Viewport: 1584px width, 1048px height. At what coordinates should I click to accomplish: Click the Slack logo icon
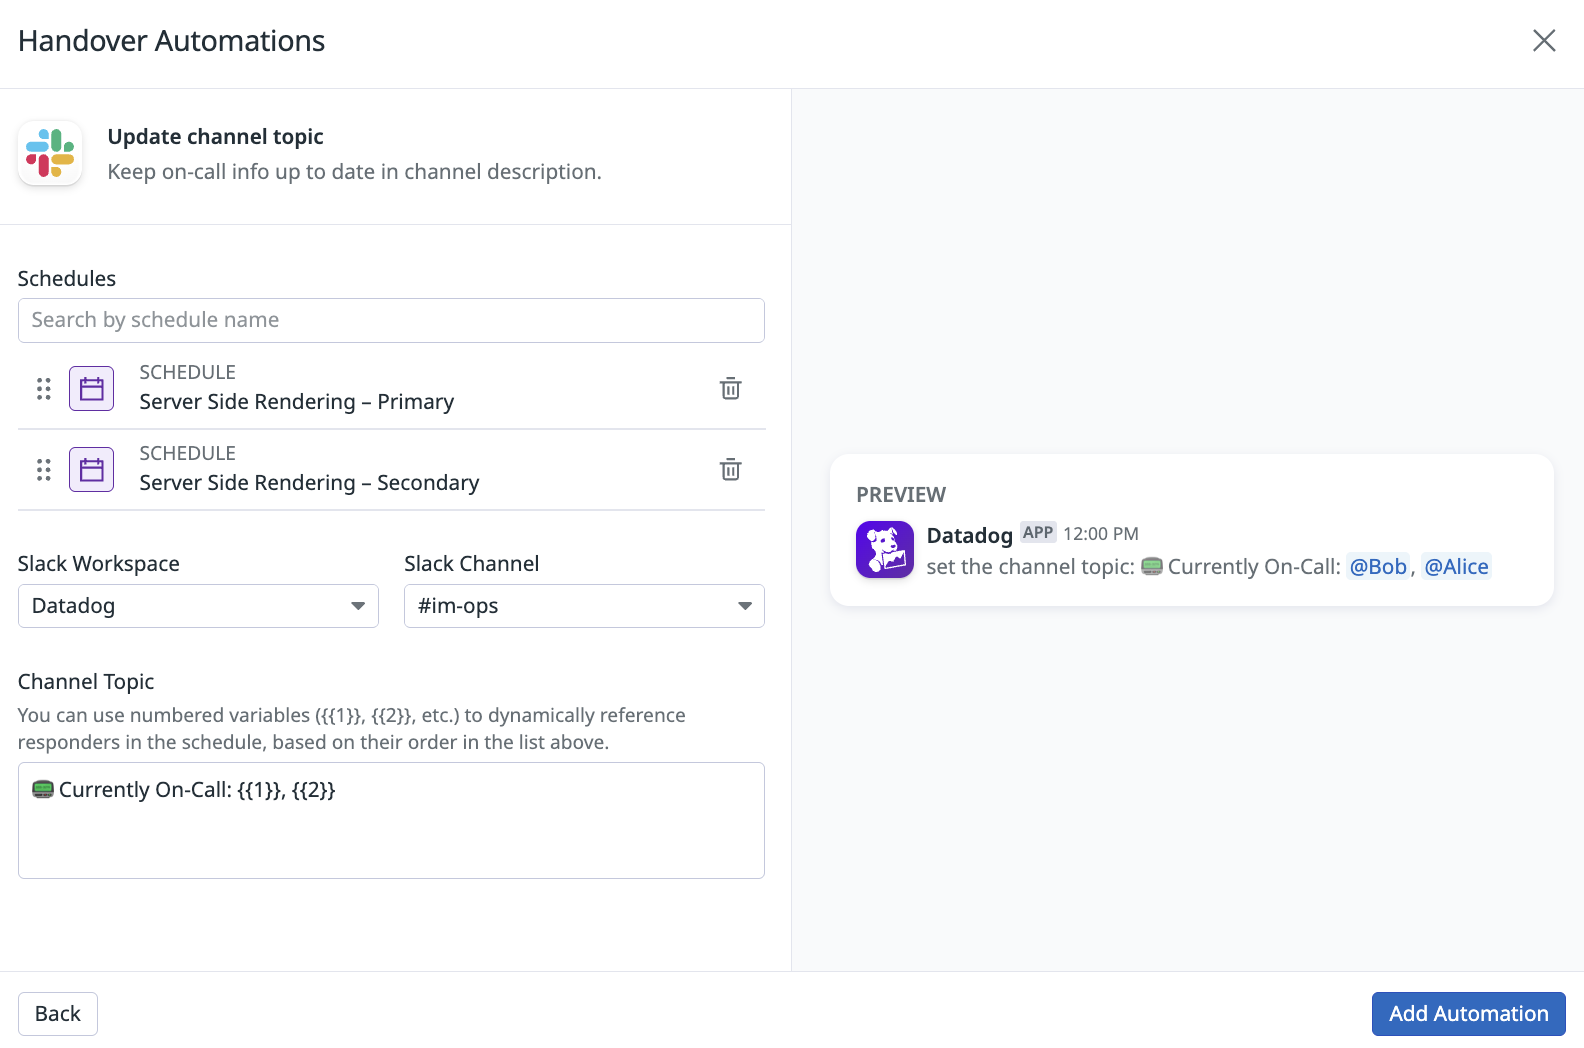point(50,154)
